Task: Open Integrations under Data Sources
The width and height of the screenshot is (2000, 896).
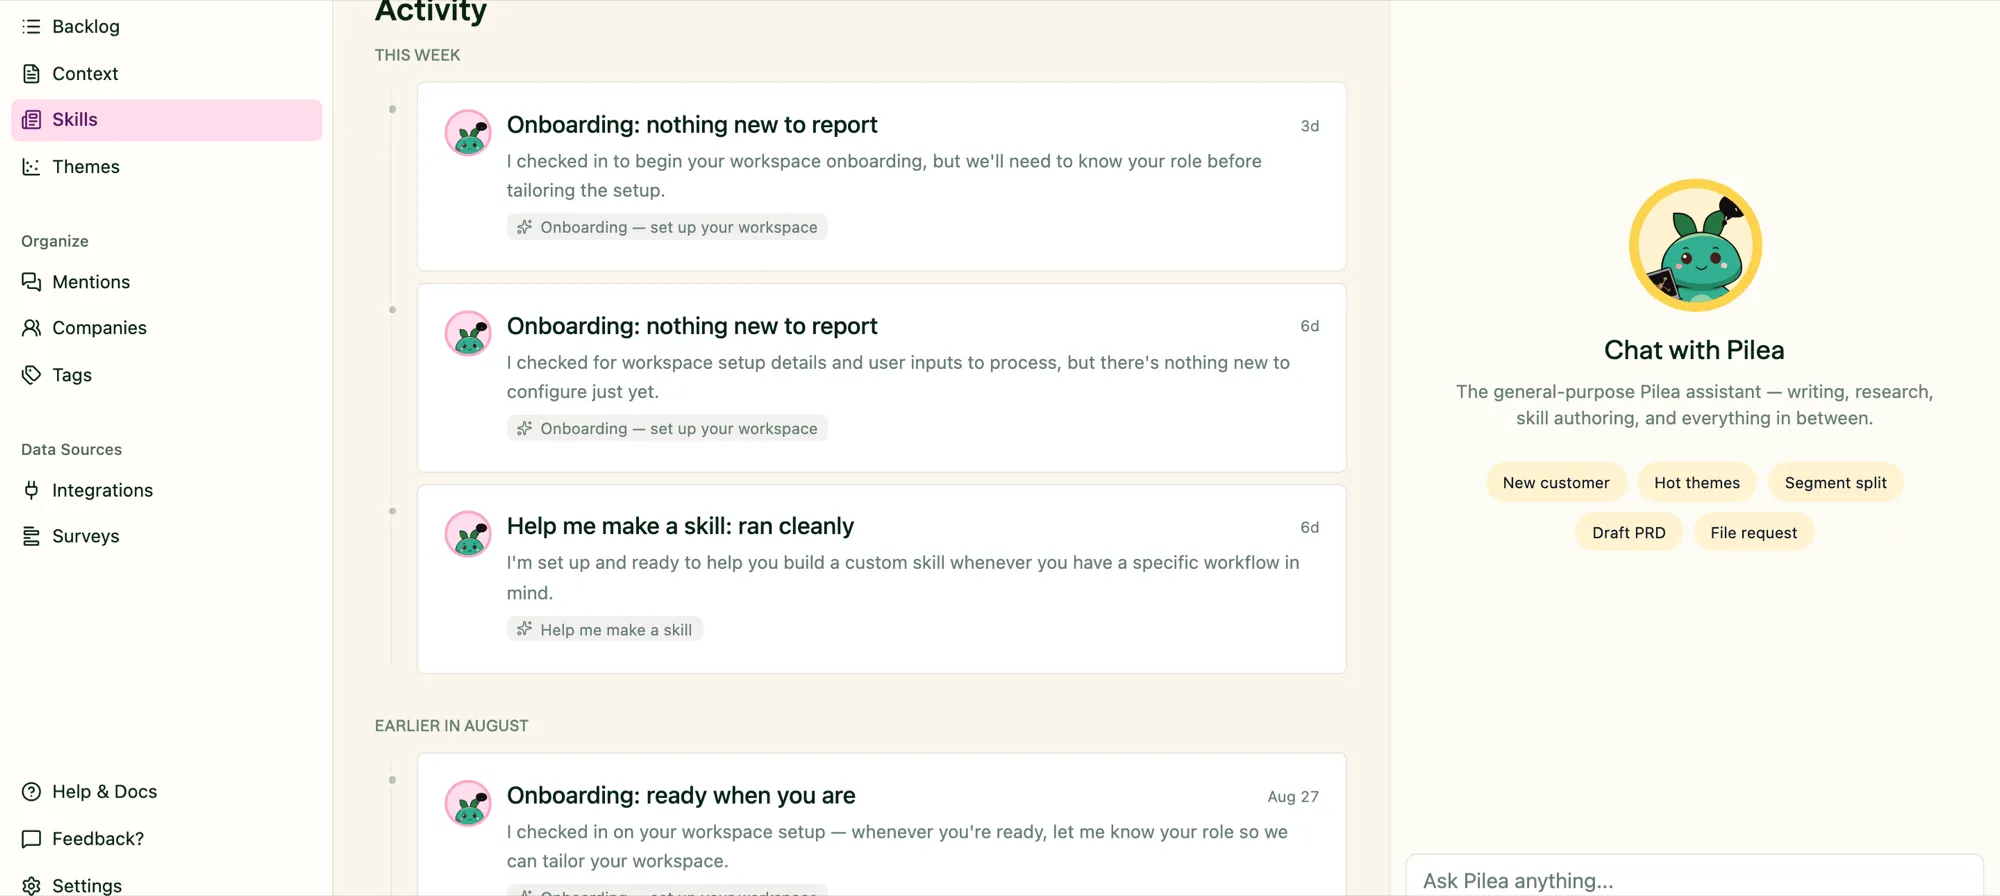Action: click(166, 490)
